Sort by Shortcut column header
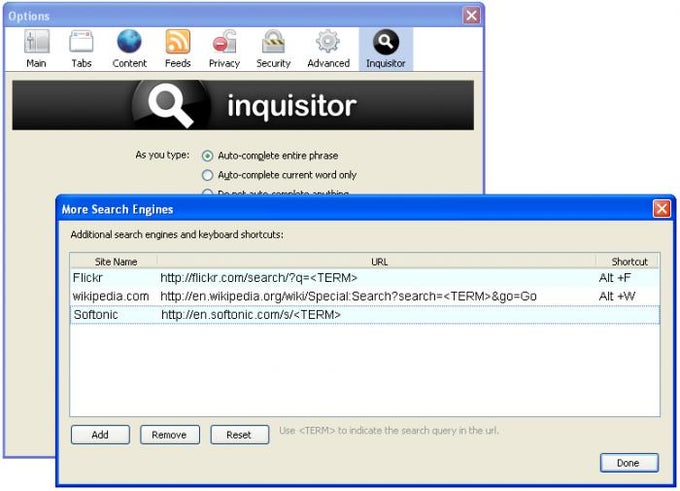 click(628, 262)
